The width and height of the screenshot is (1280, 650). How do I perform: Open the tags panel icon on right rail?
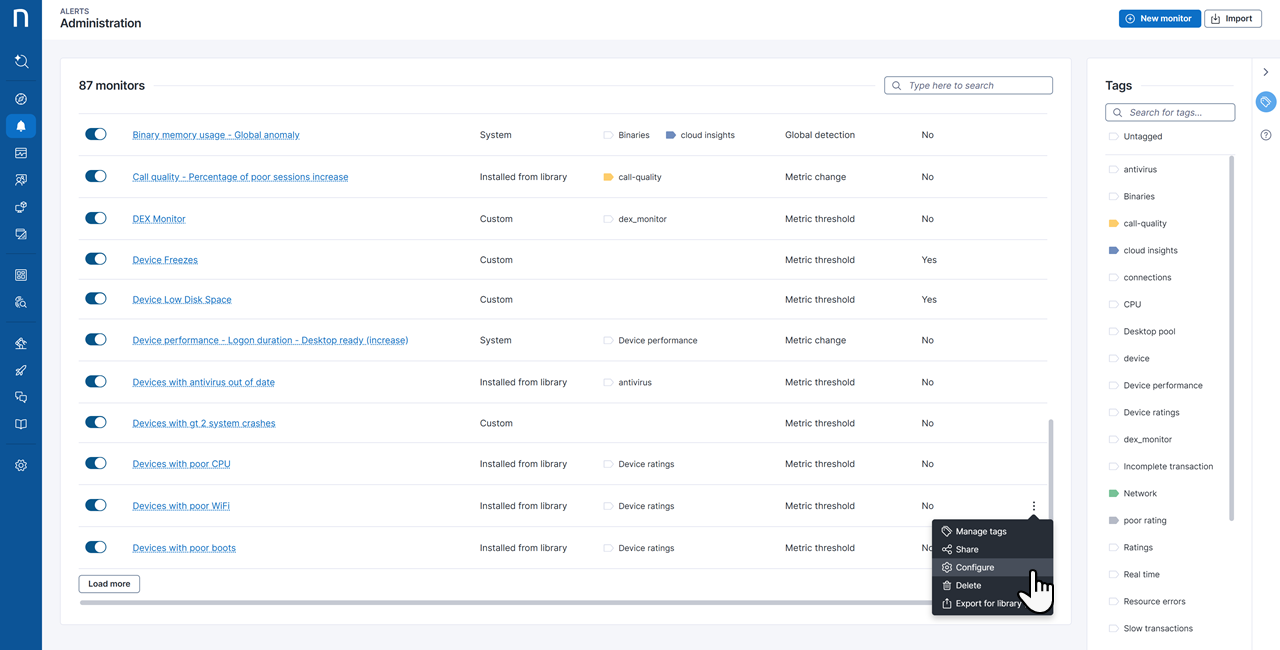pos(1266,102)
